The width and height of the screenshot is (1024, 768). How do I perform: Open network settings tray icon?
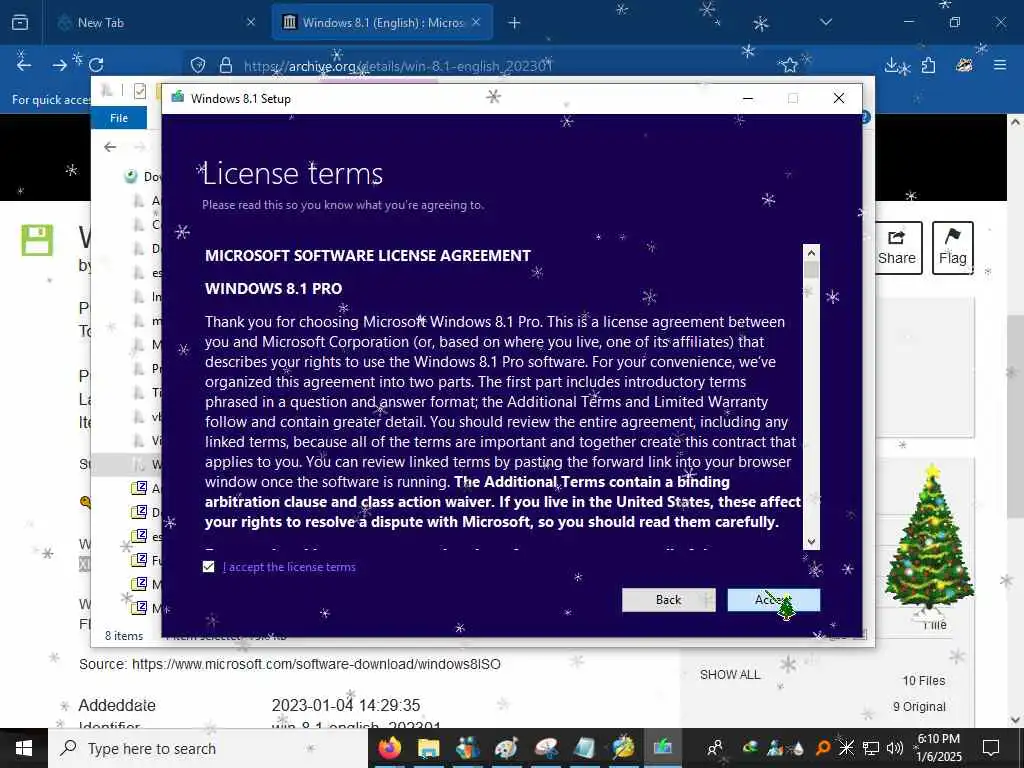(x=871, y=748)
